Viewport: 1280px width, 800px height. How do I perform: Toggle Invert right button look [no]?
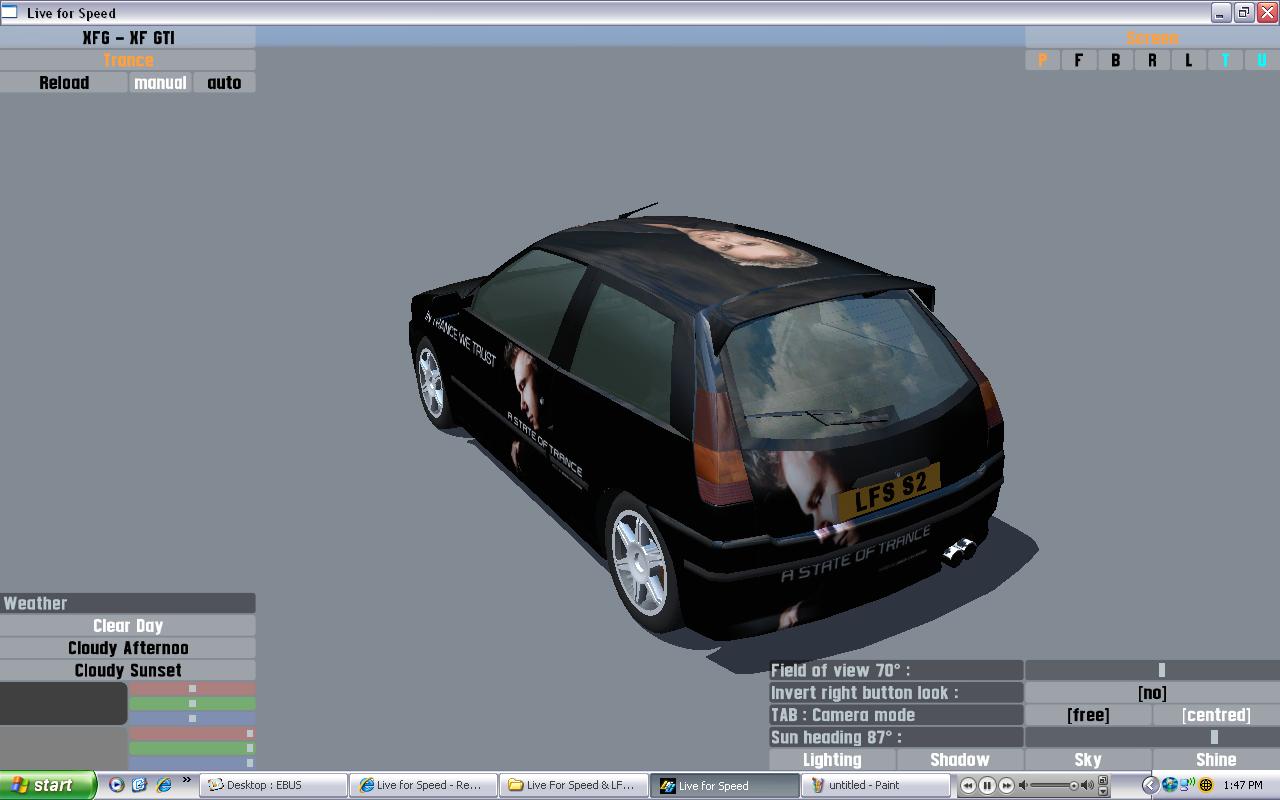tap(1152, 692)
